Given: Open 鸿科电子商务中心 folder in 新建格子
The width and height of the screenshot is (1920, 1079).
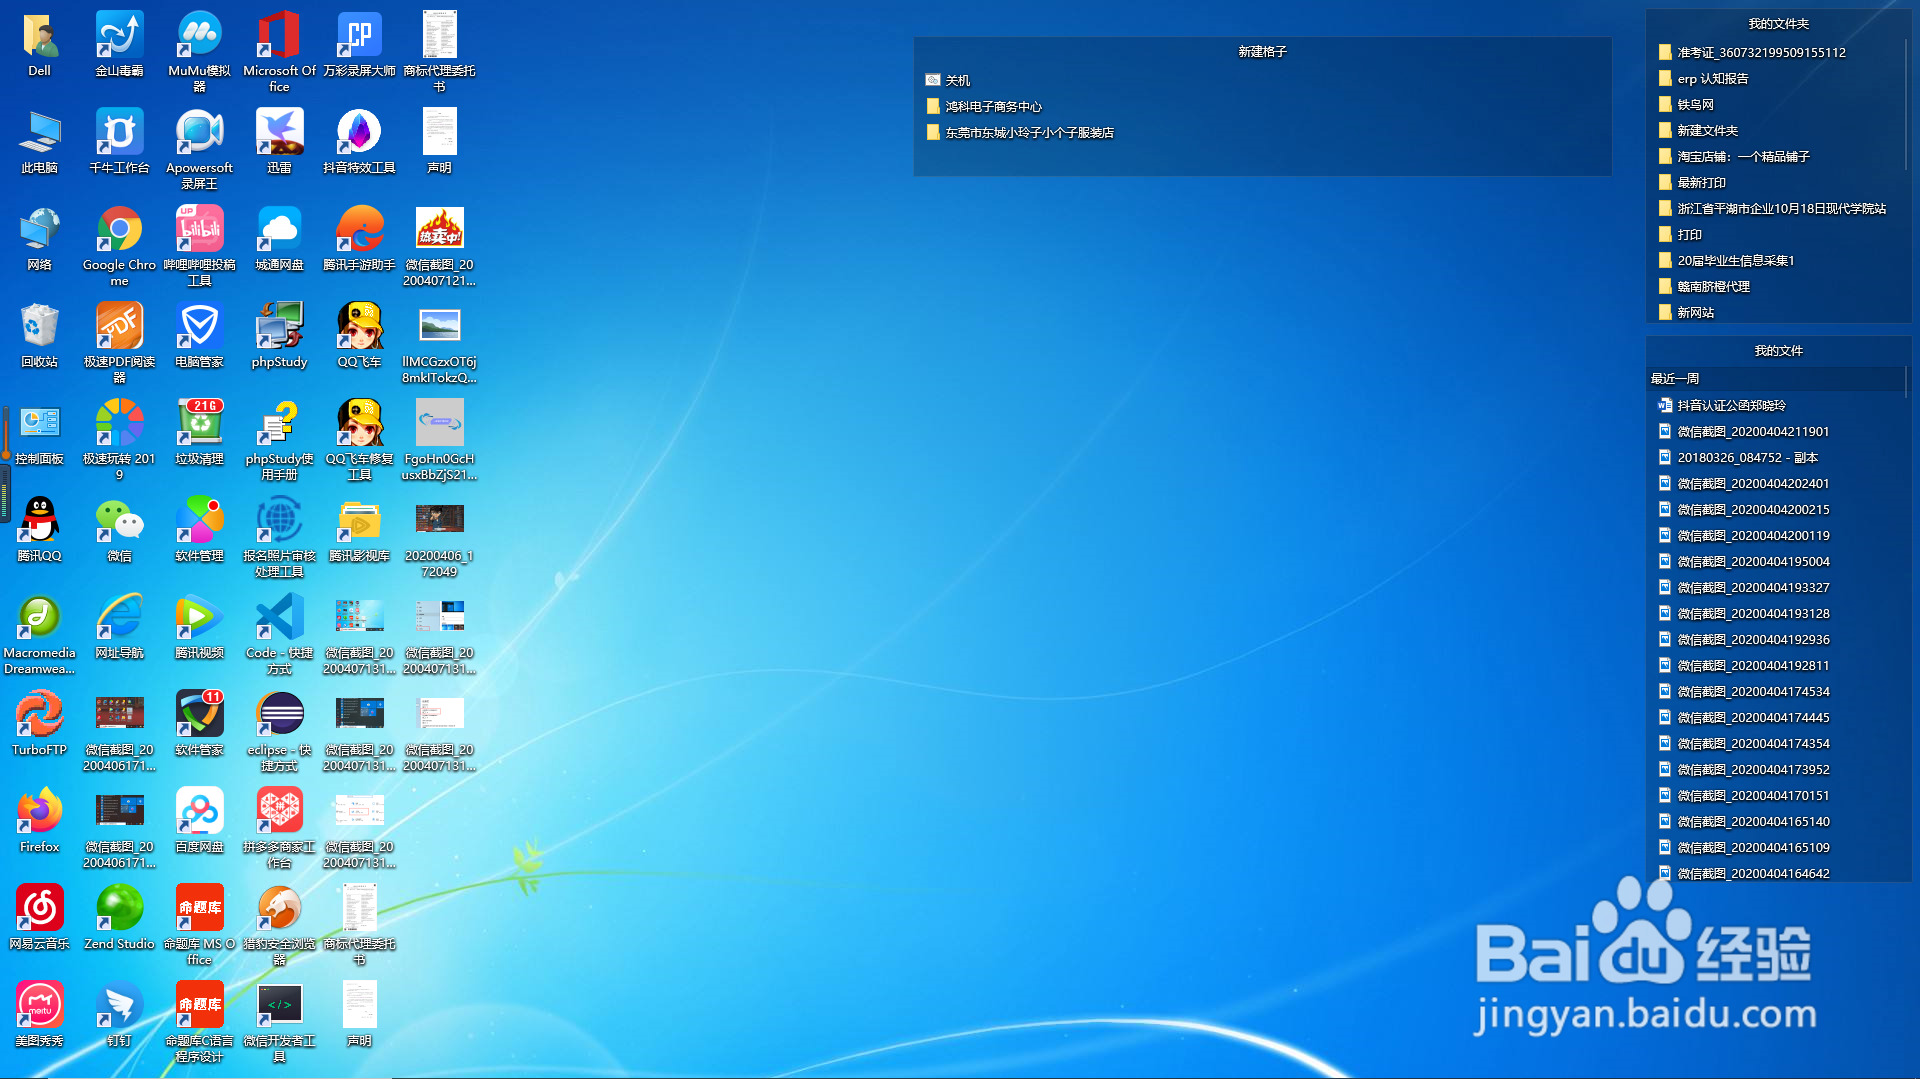Looking at the screenshot, I should (x=983, y=106).
